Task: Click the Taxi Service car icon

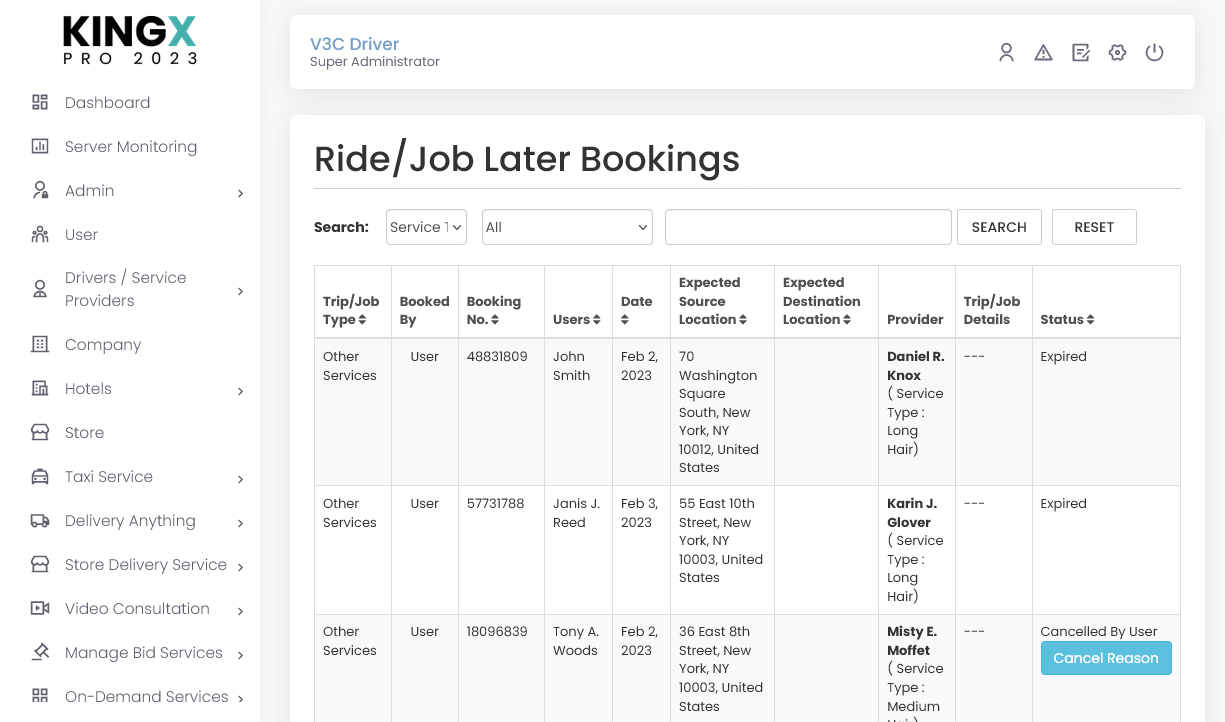Action: click(x=40, y=477)
